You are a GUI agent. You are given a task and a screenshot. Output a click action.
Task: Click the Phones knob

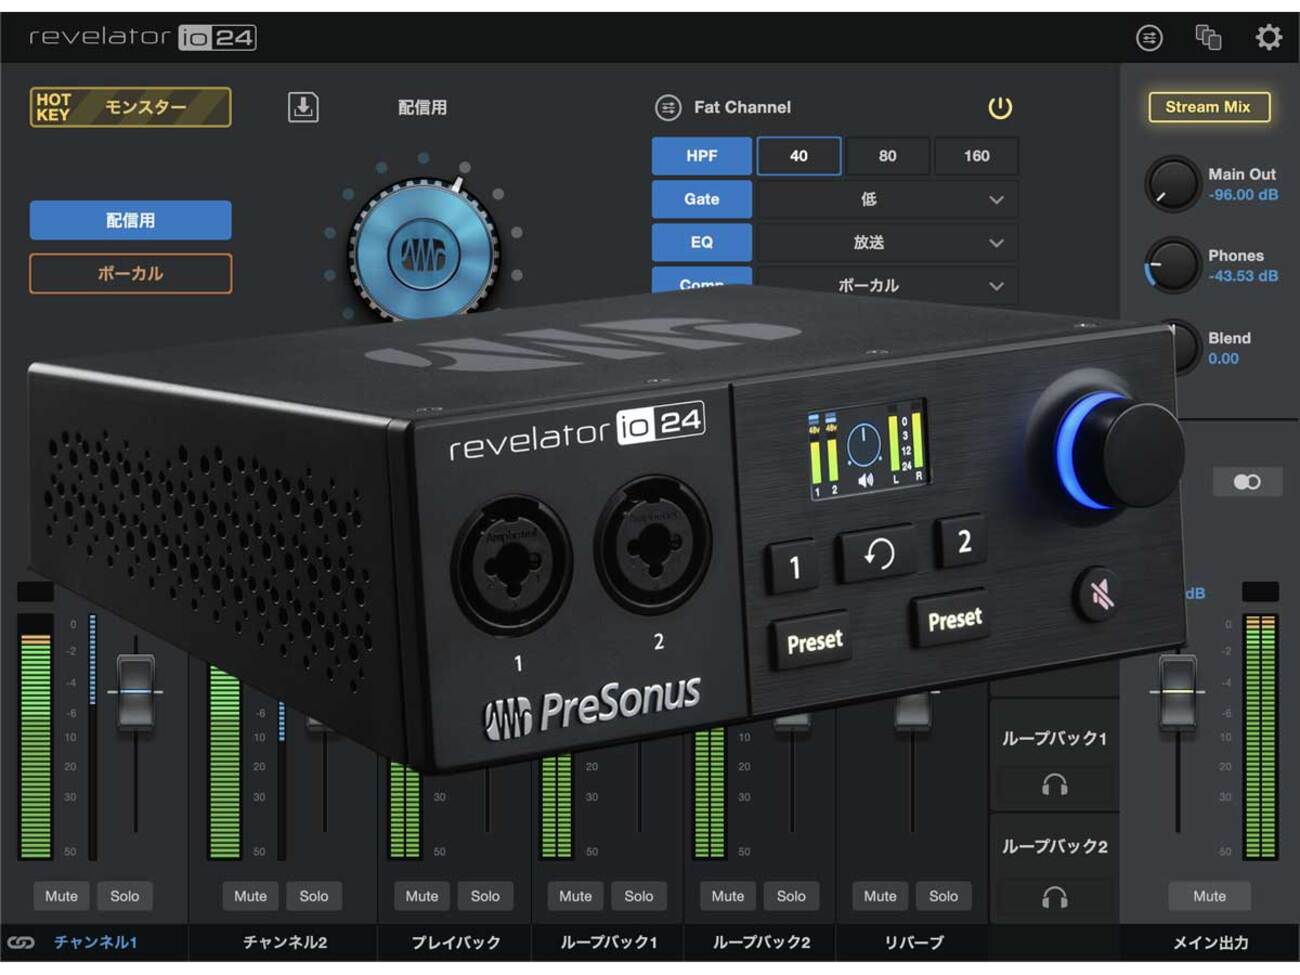[1171, 265]
